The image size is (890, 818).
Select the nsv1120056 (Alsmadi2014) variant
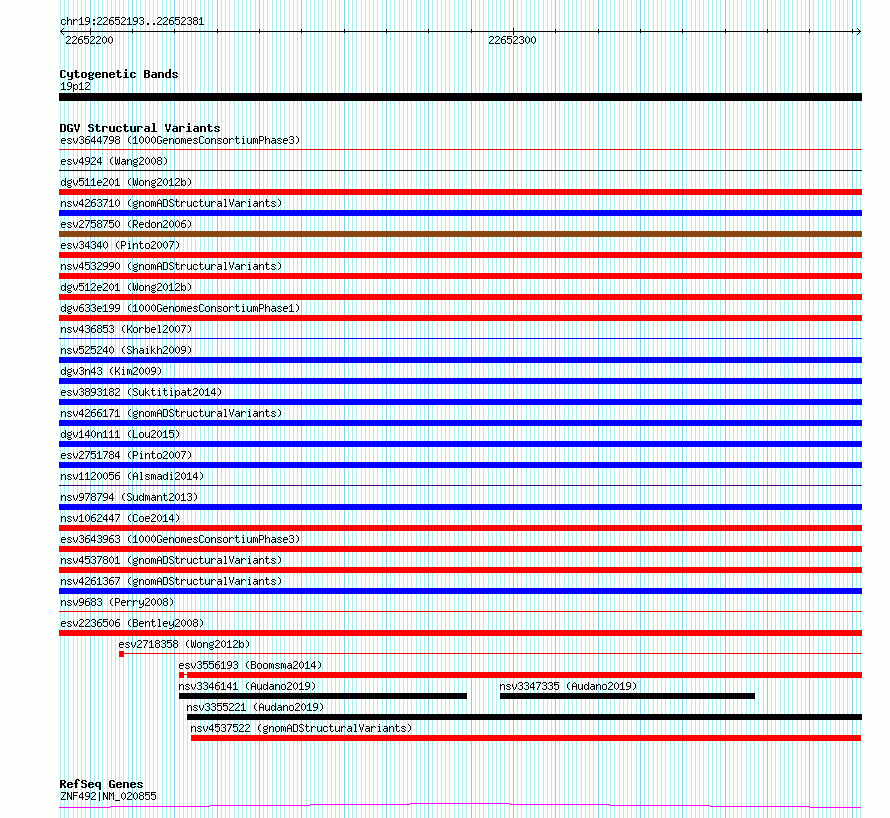click(132, 476)
